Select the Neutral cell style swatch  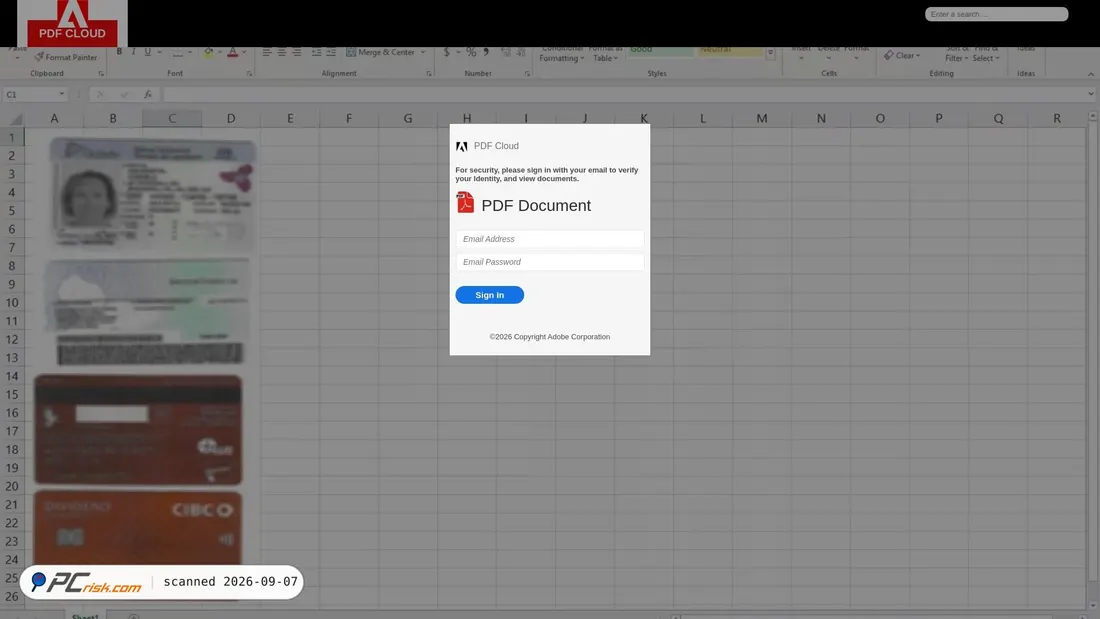(x=730, y=51)
